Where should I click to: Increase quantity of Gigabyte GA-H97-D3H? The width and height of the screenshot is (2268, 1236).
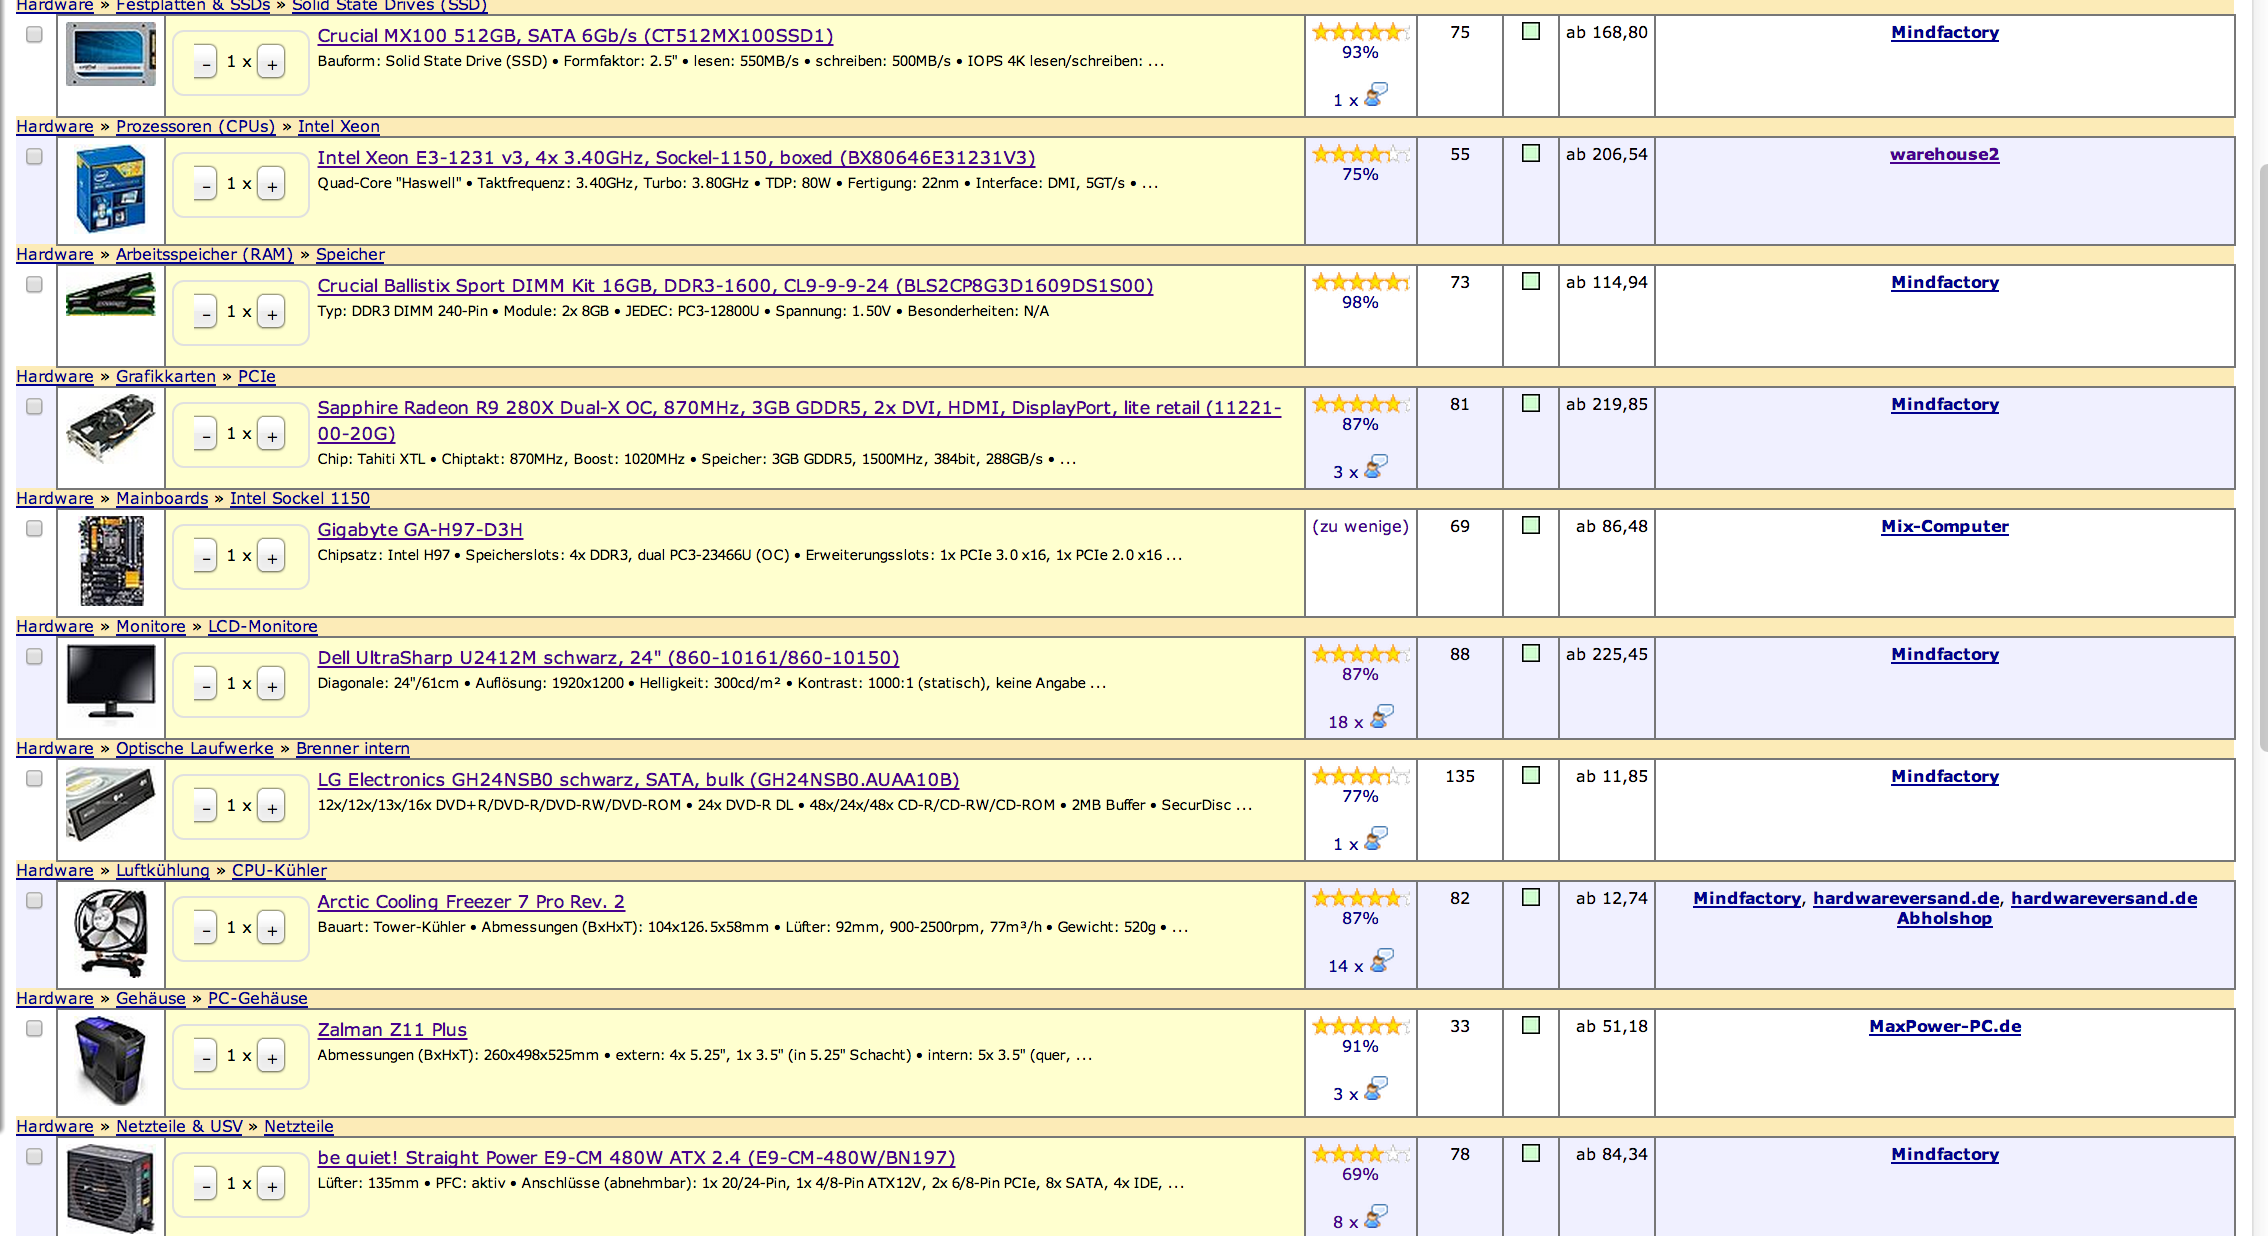[272, 557]
